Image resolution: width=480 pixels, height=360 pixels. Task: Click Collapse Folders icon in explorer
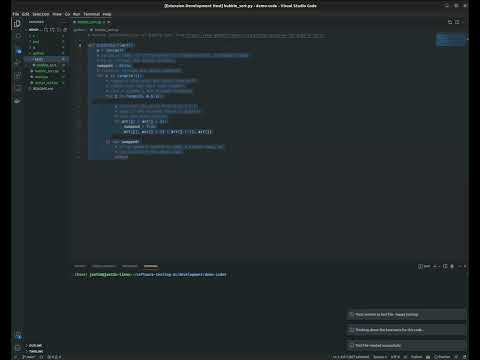65,30
